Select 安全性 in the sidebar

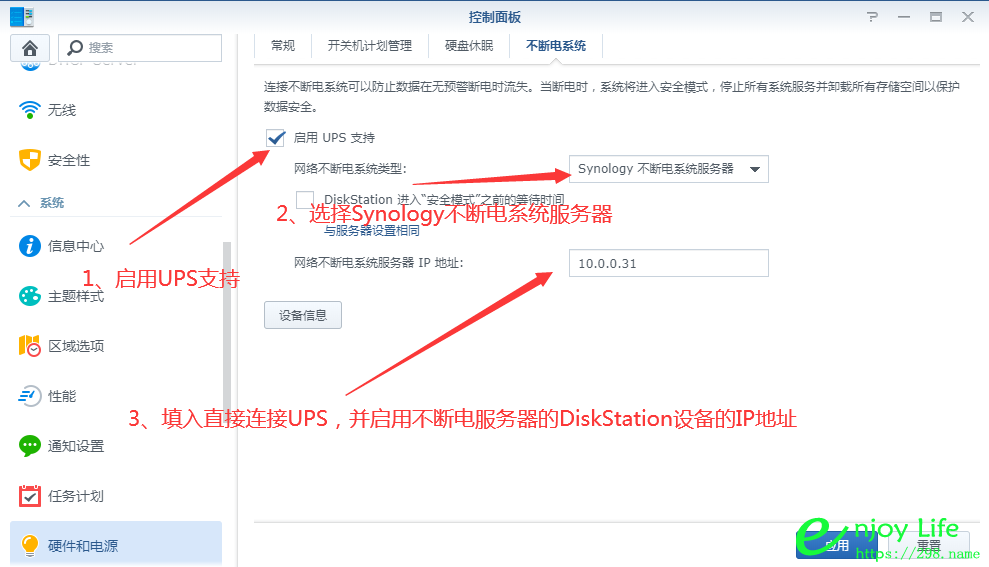click(x=69, y=160)
